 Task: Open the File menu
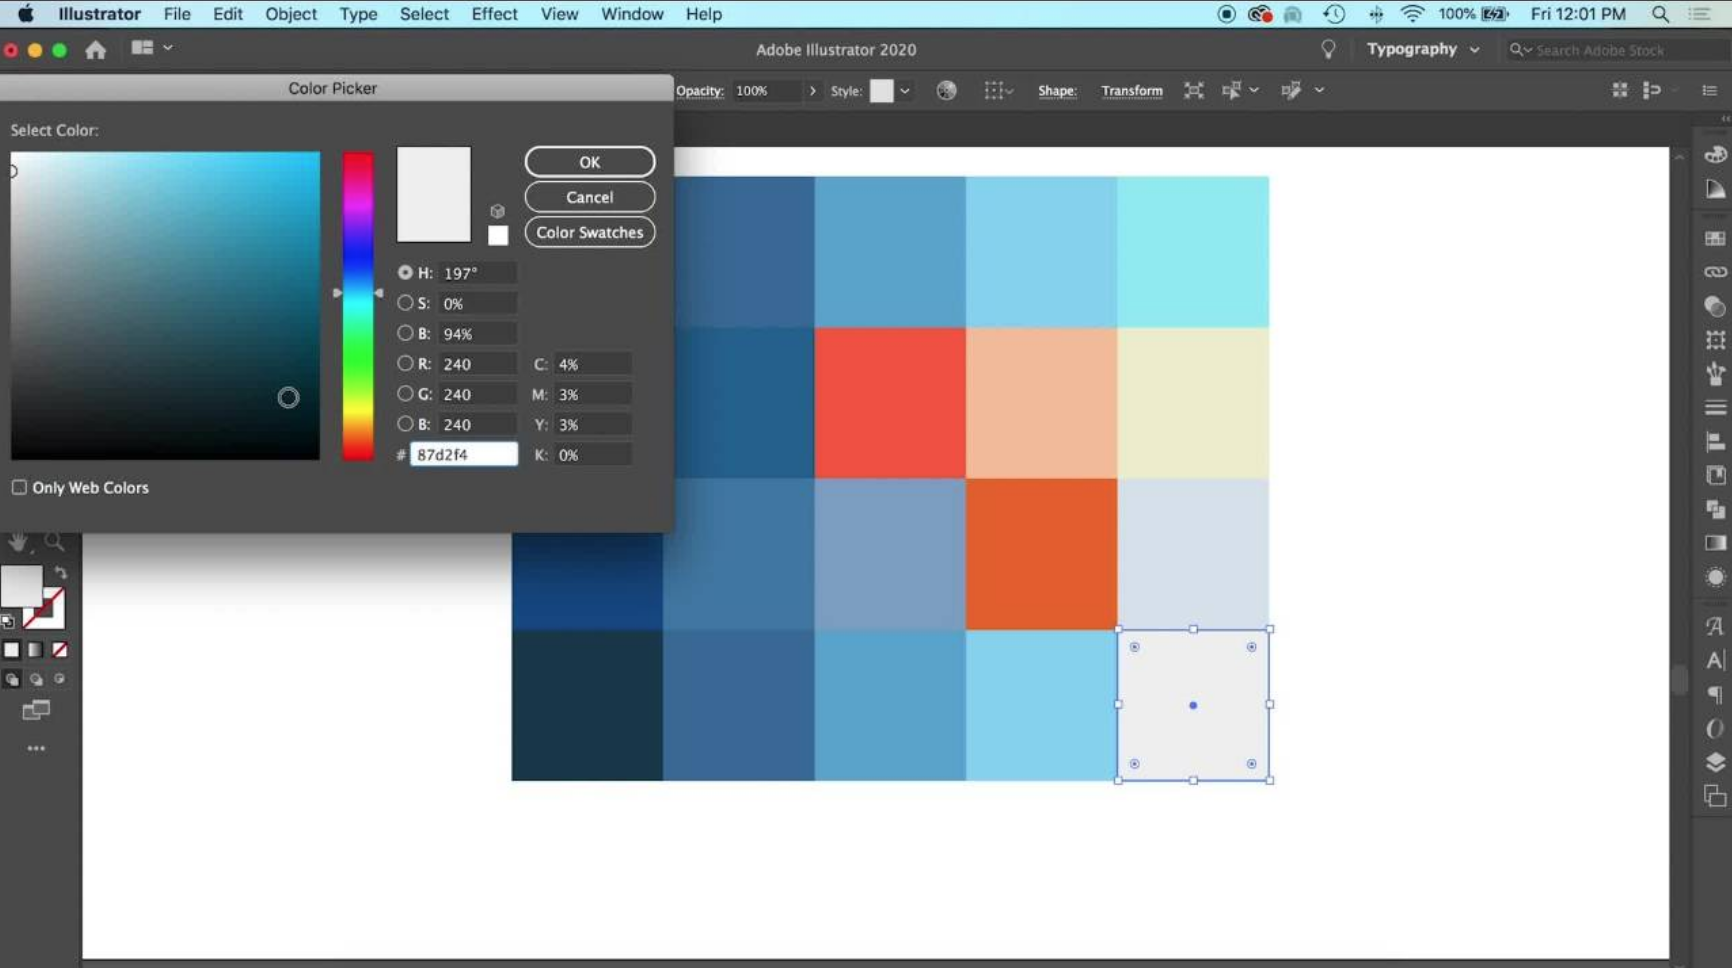[177, 14]
